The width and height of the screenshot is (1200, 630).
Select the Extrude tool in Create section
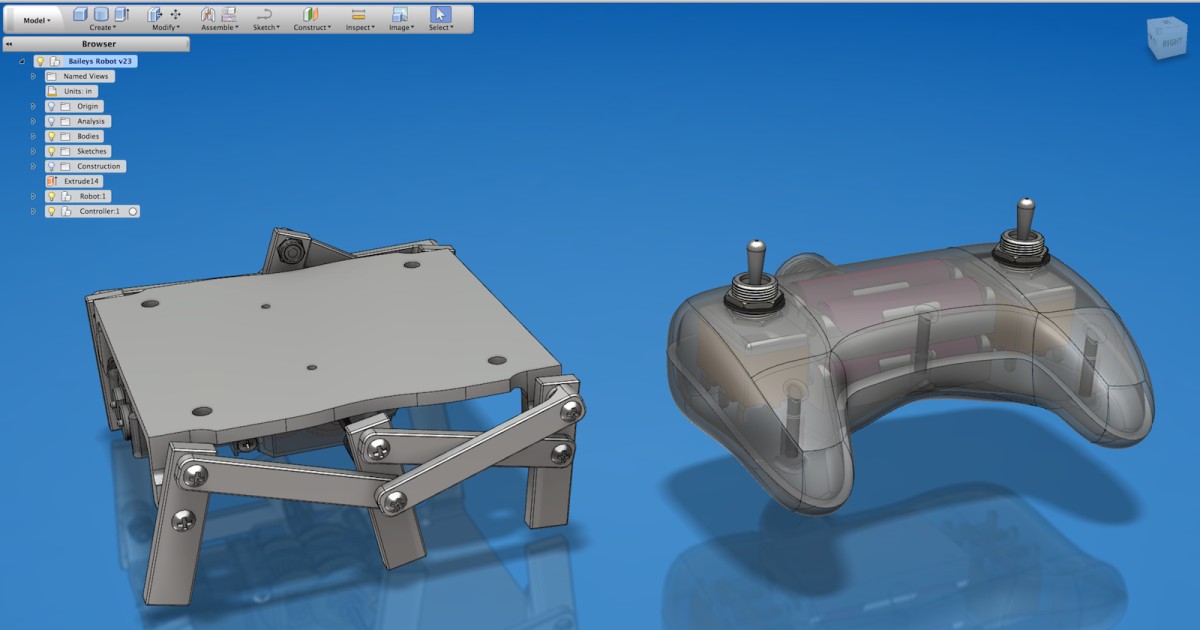point(78,12)
